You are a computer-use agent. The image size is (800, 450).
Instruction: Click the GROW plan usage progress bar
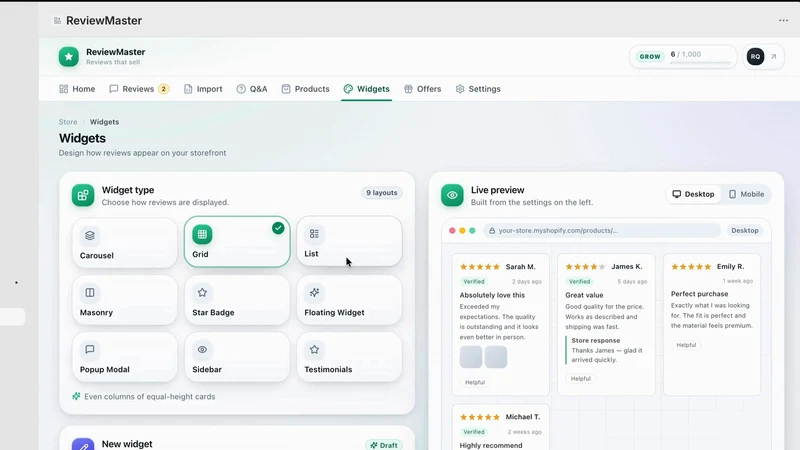701,63
